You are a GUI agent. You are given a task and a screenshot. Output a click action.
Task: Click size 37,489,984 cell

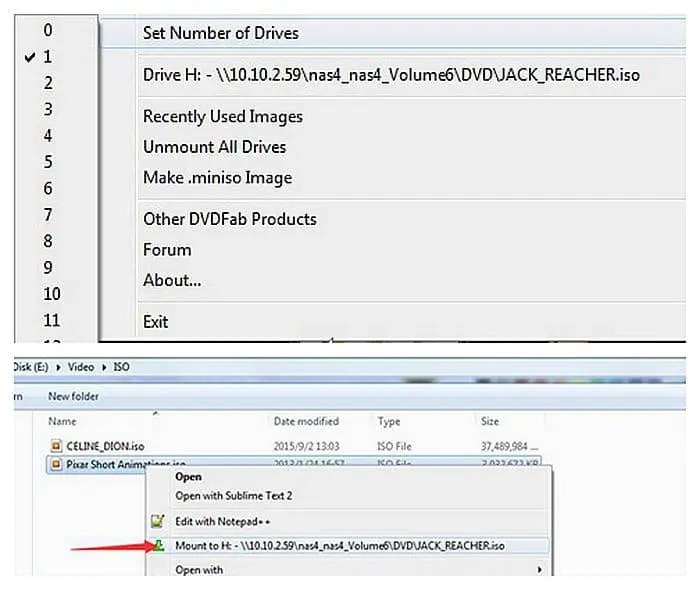[x=509, y=446]
